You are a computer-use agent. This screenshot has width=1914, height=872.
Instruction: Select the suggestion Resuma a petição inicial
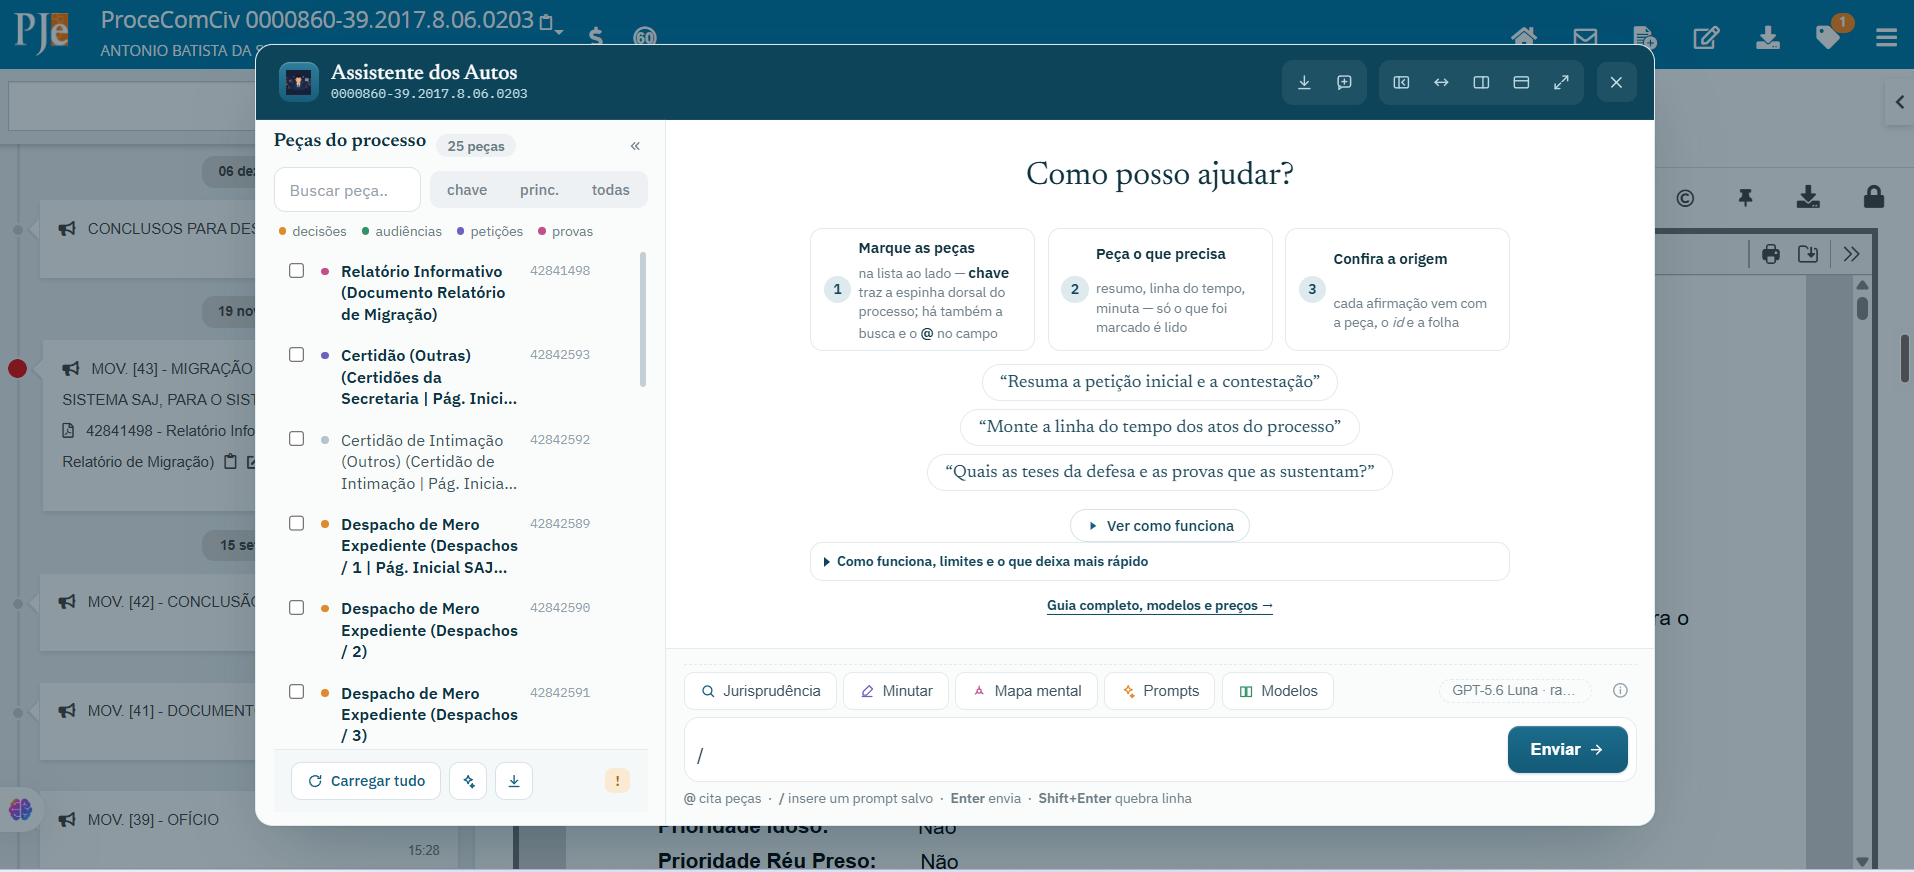pyautogui.click(x=1160, y=382)
